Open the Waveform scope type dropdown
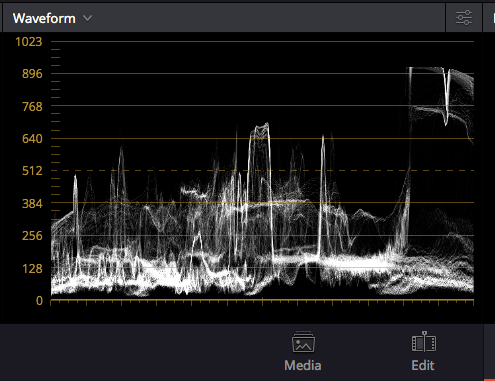Screen dimensions: 495x381 [52, 18]
